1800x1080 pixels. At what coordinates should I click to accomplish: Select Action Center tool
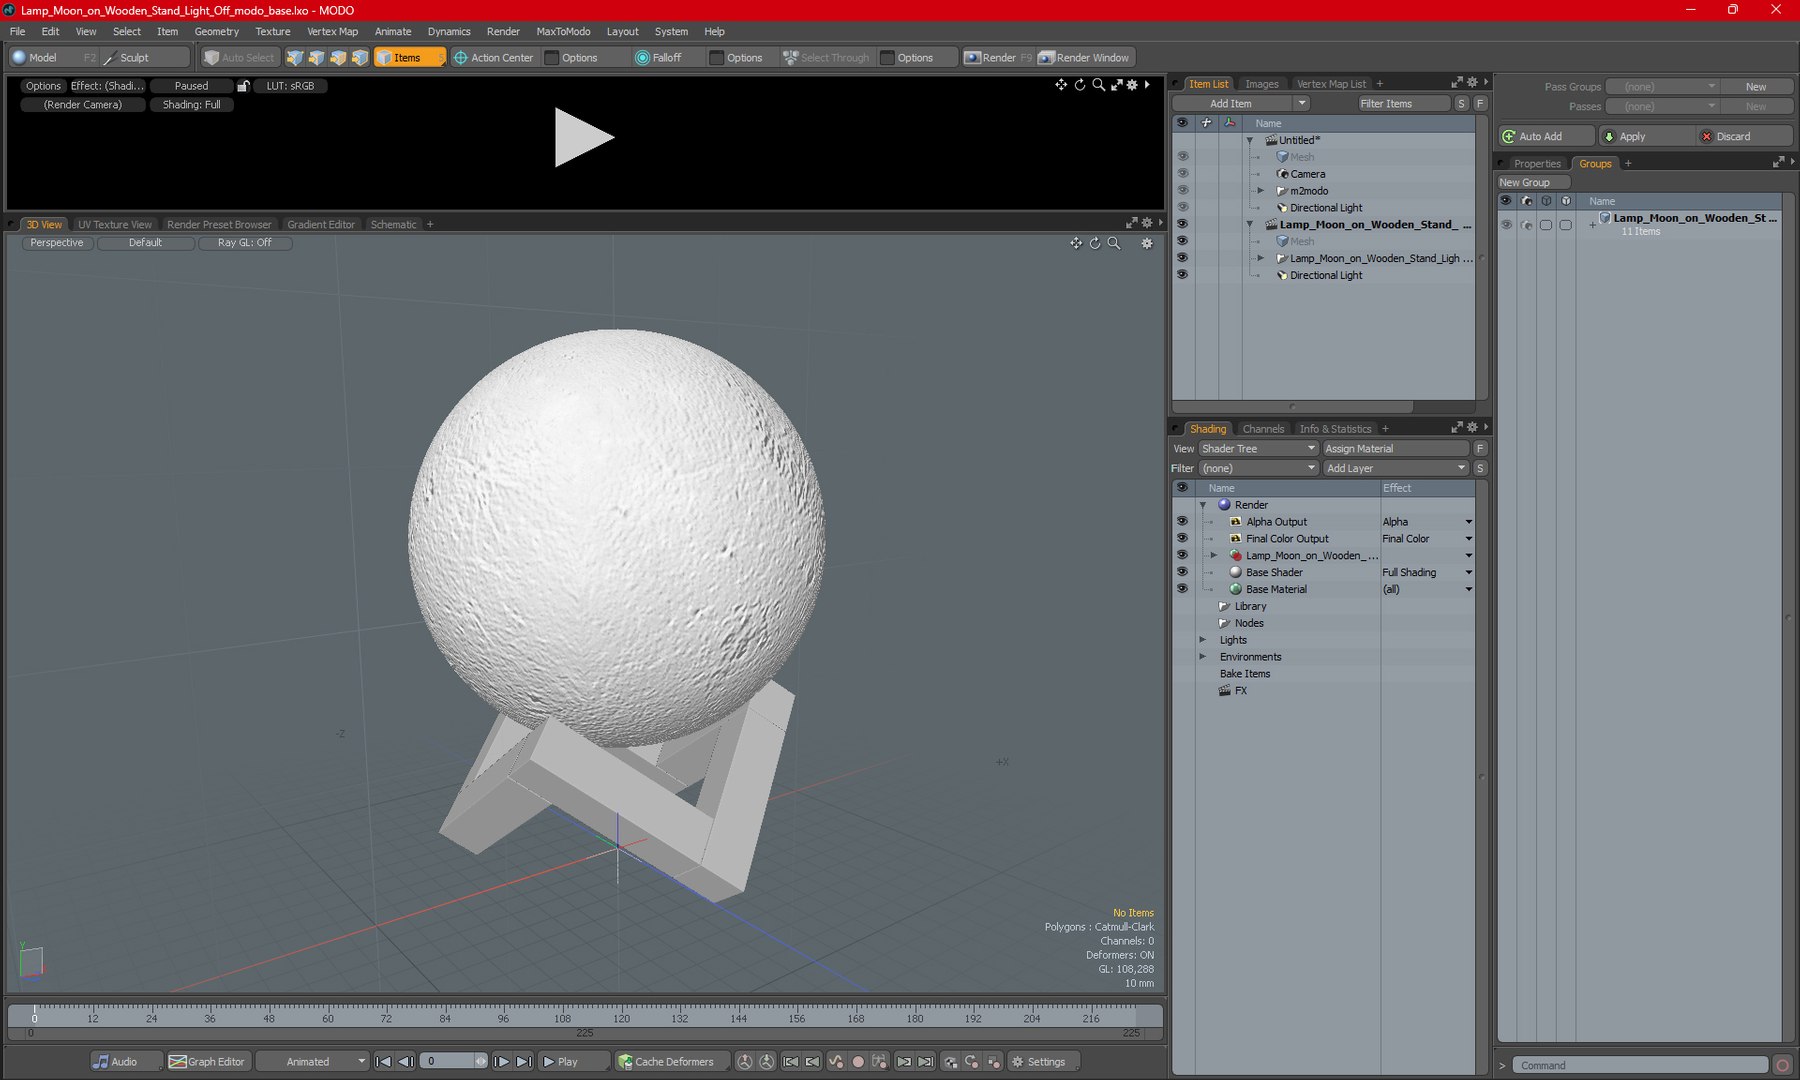click(x=494, y=57)
